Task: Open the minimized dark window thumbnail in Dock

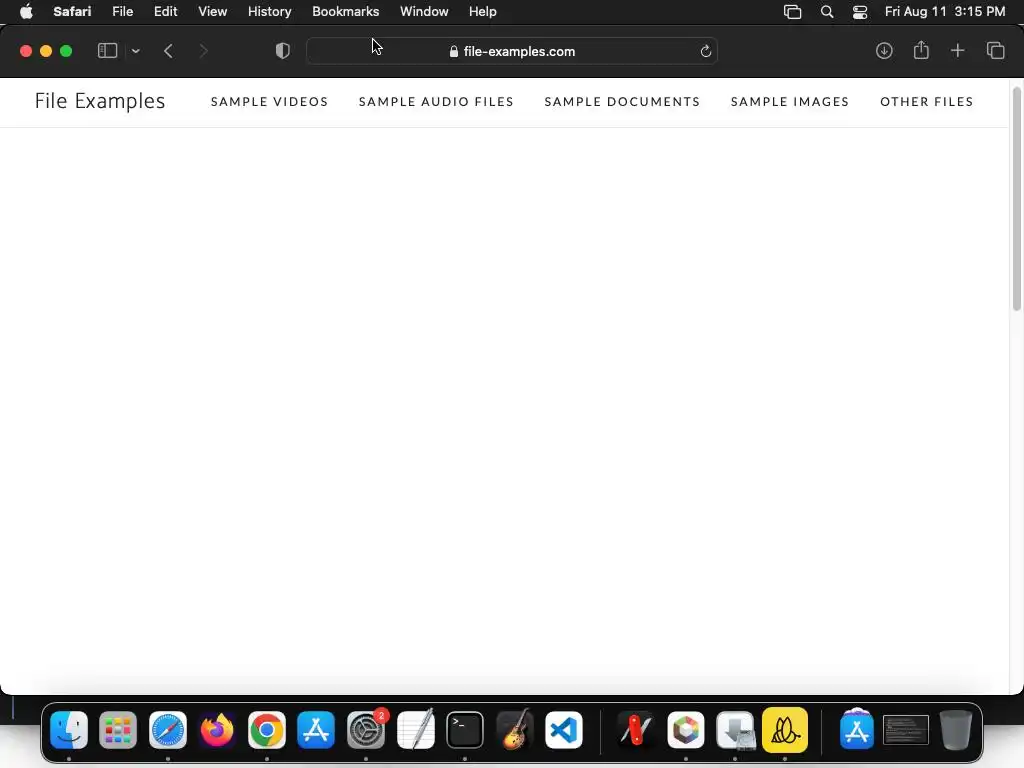Action: (x=906, y=729)
